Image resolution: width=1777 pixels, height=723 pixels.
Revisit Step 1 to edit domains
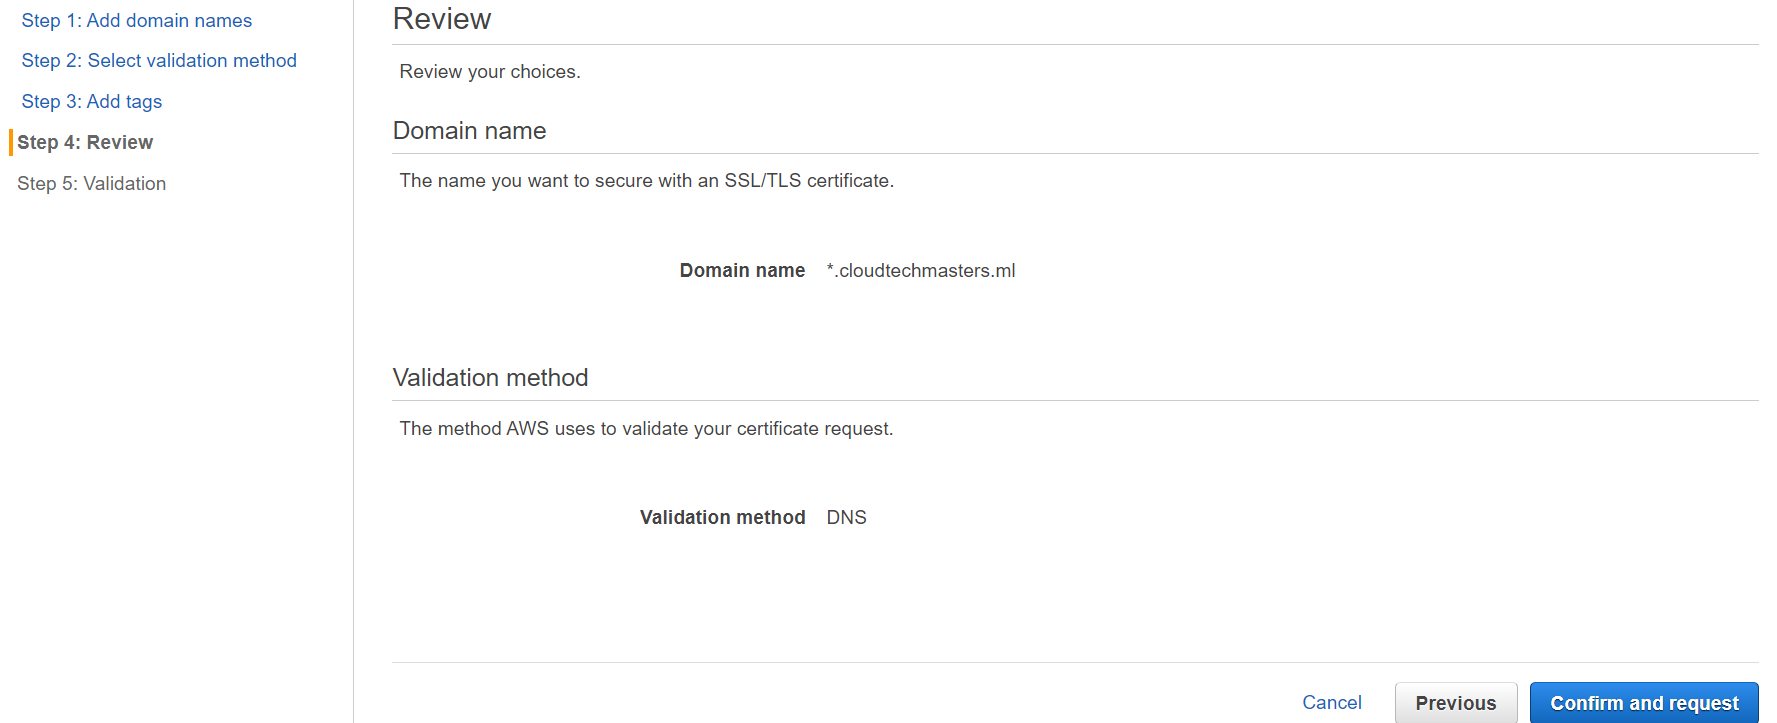click(136, 20)
